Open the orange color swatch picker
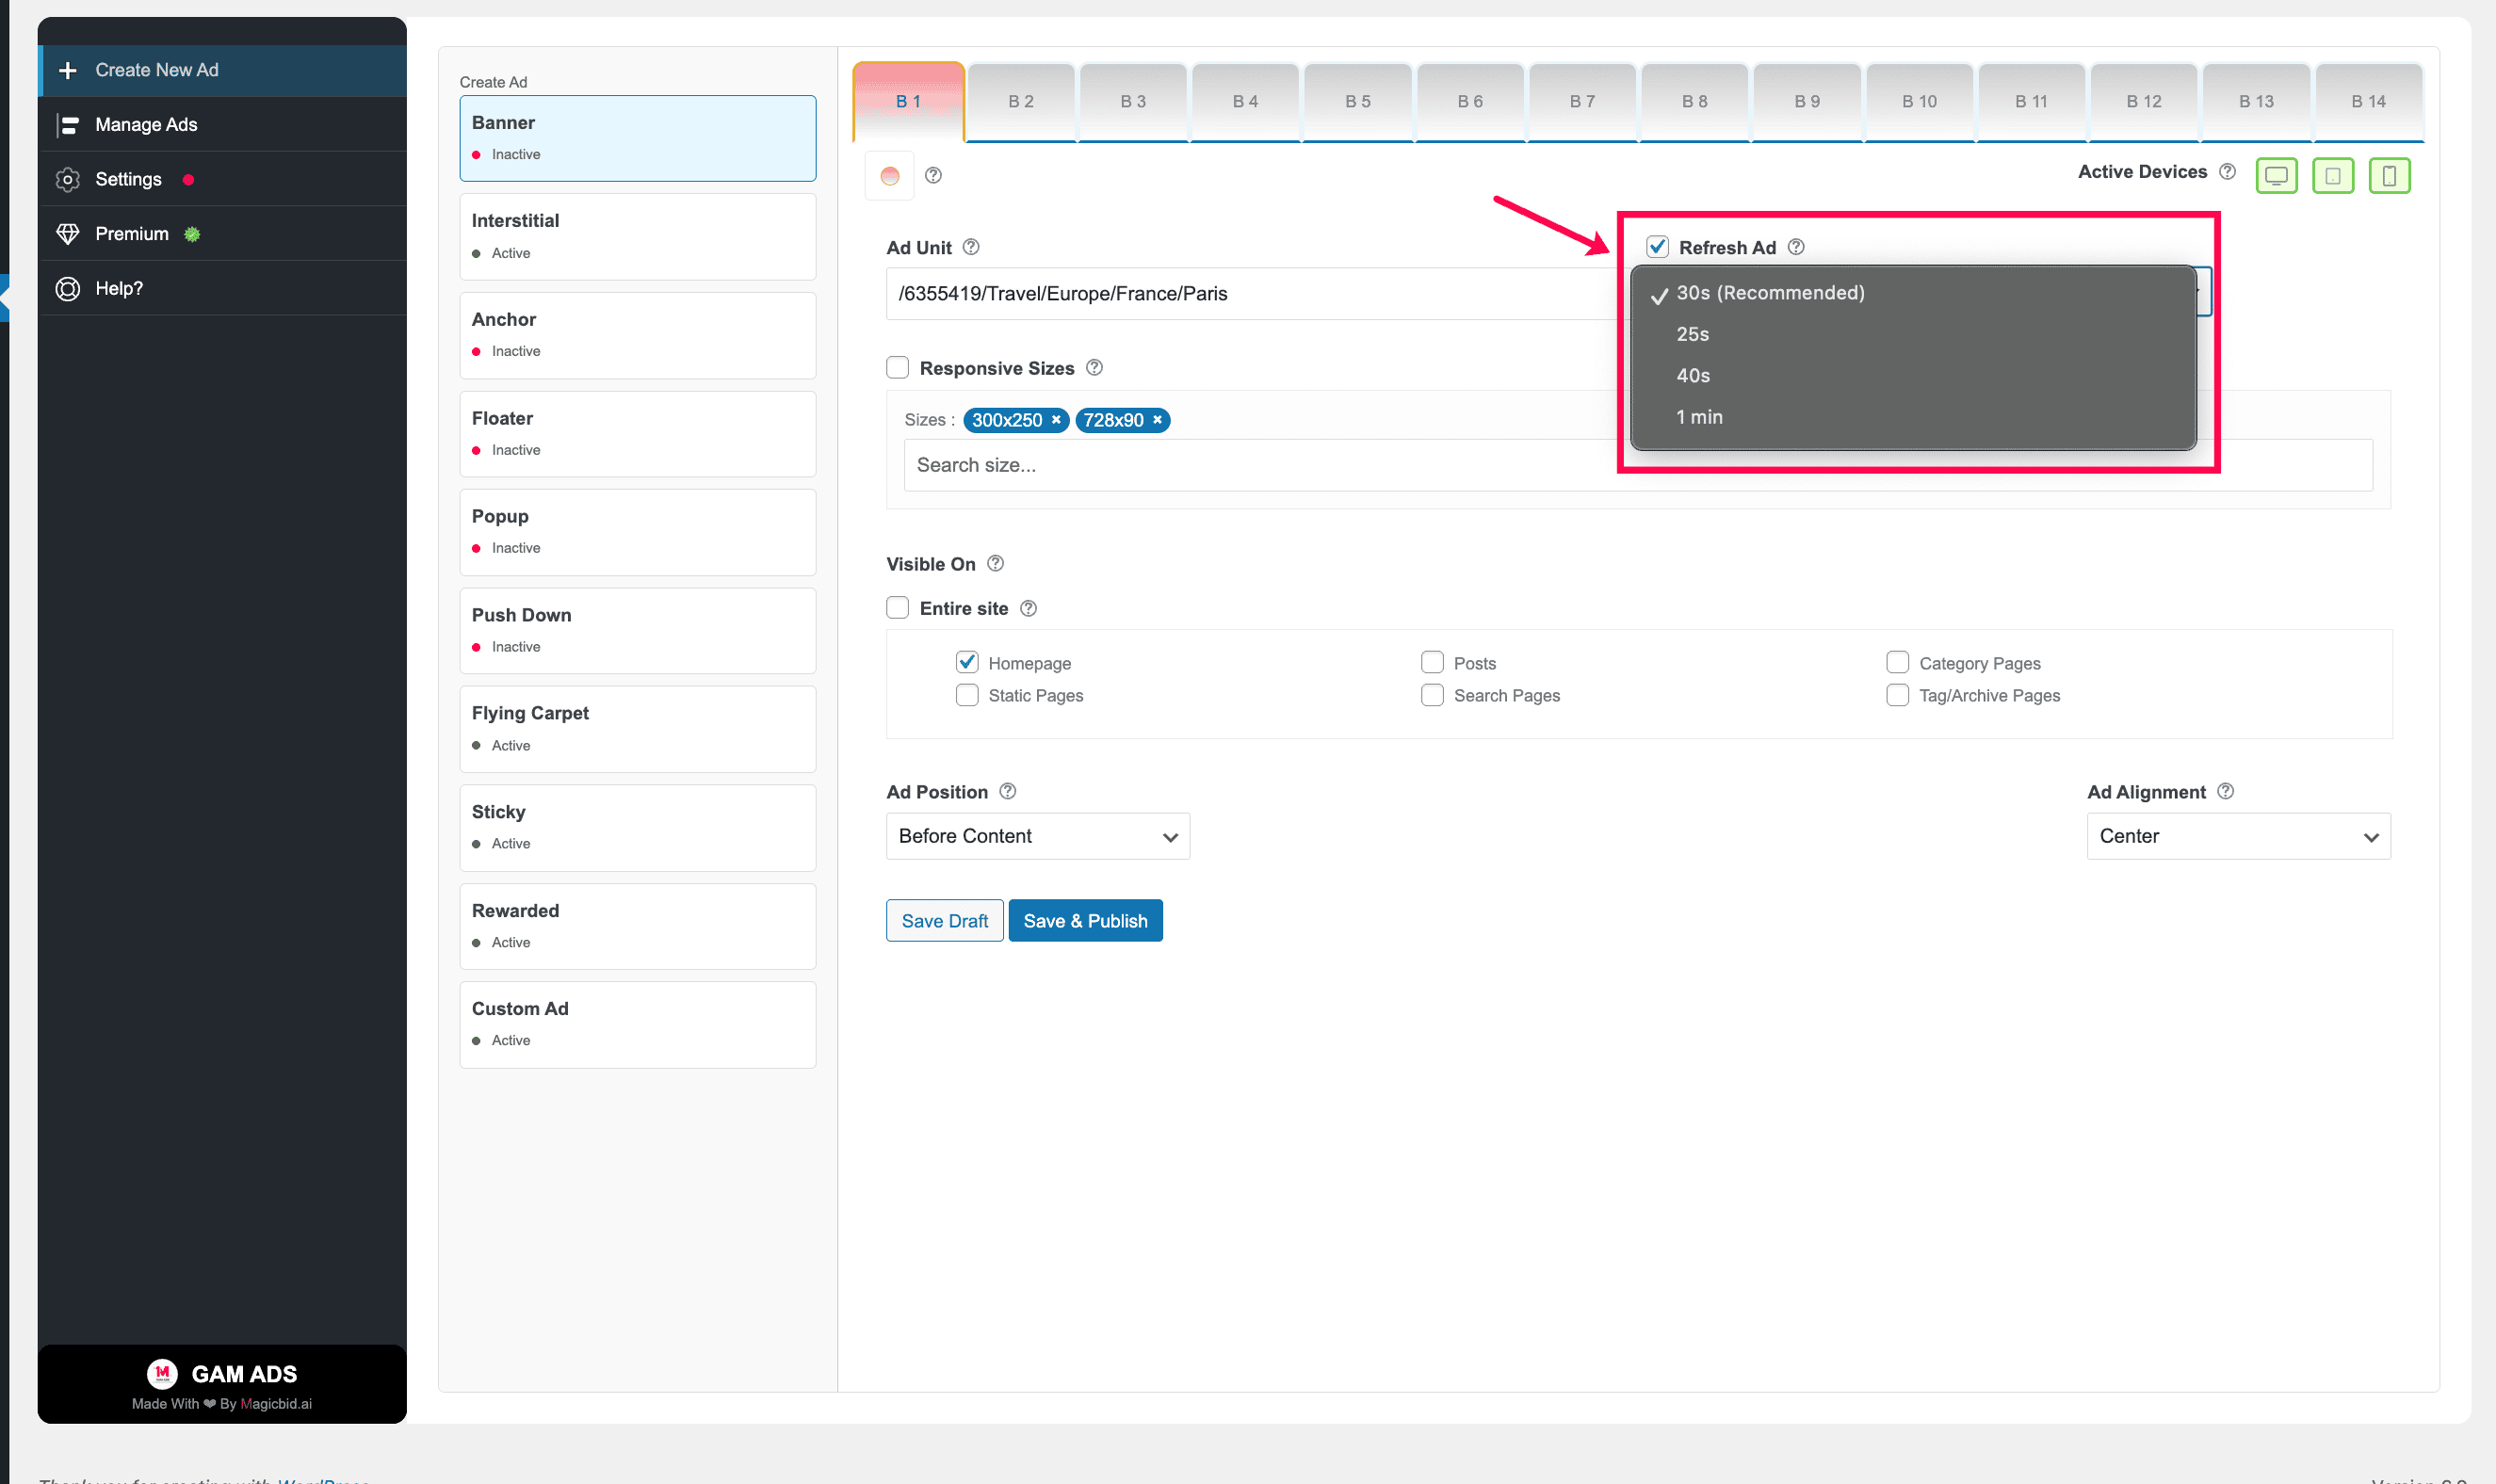Image resolution: width=2496 pixels, height=1484 pixels. point(889,176)
